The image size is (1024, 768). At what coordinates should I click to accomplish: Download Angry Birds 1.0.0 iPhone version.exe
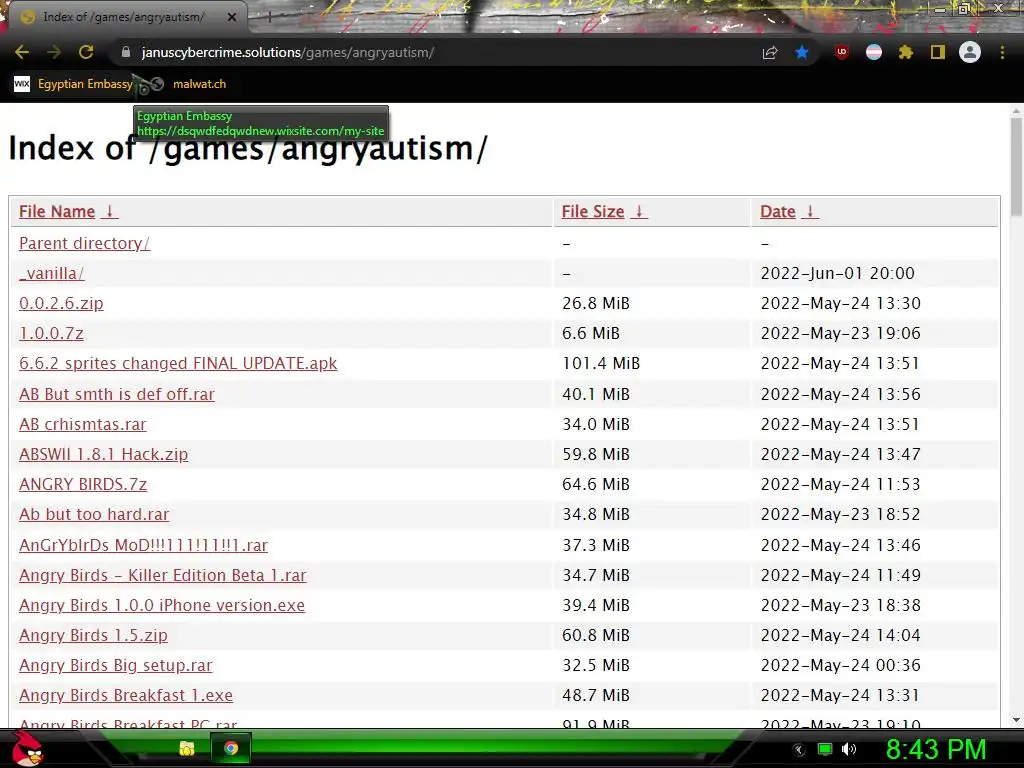tap(162, 605)
